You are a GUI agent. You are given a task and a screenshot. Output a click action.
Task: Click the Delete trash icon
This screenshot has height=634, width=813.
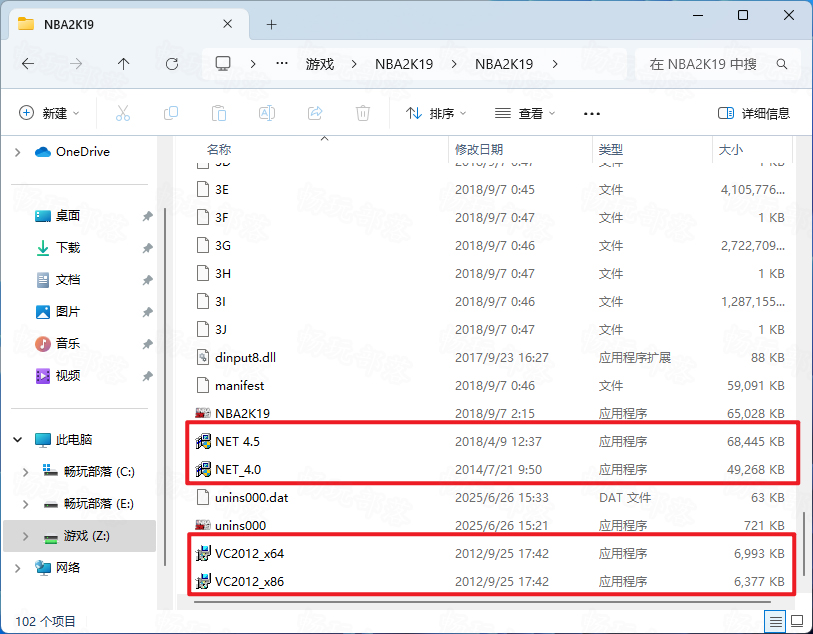point(363,113)
